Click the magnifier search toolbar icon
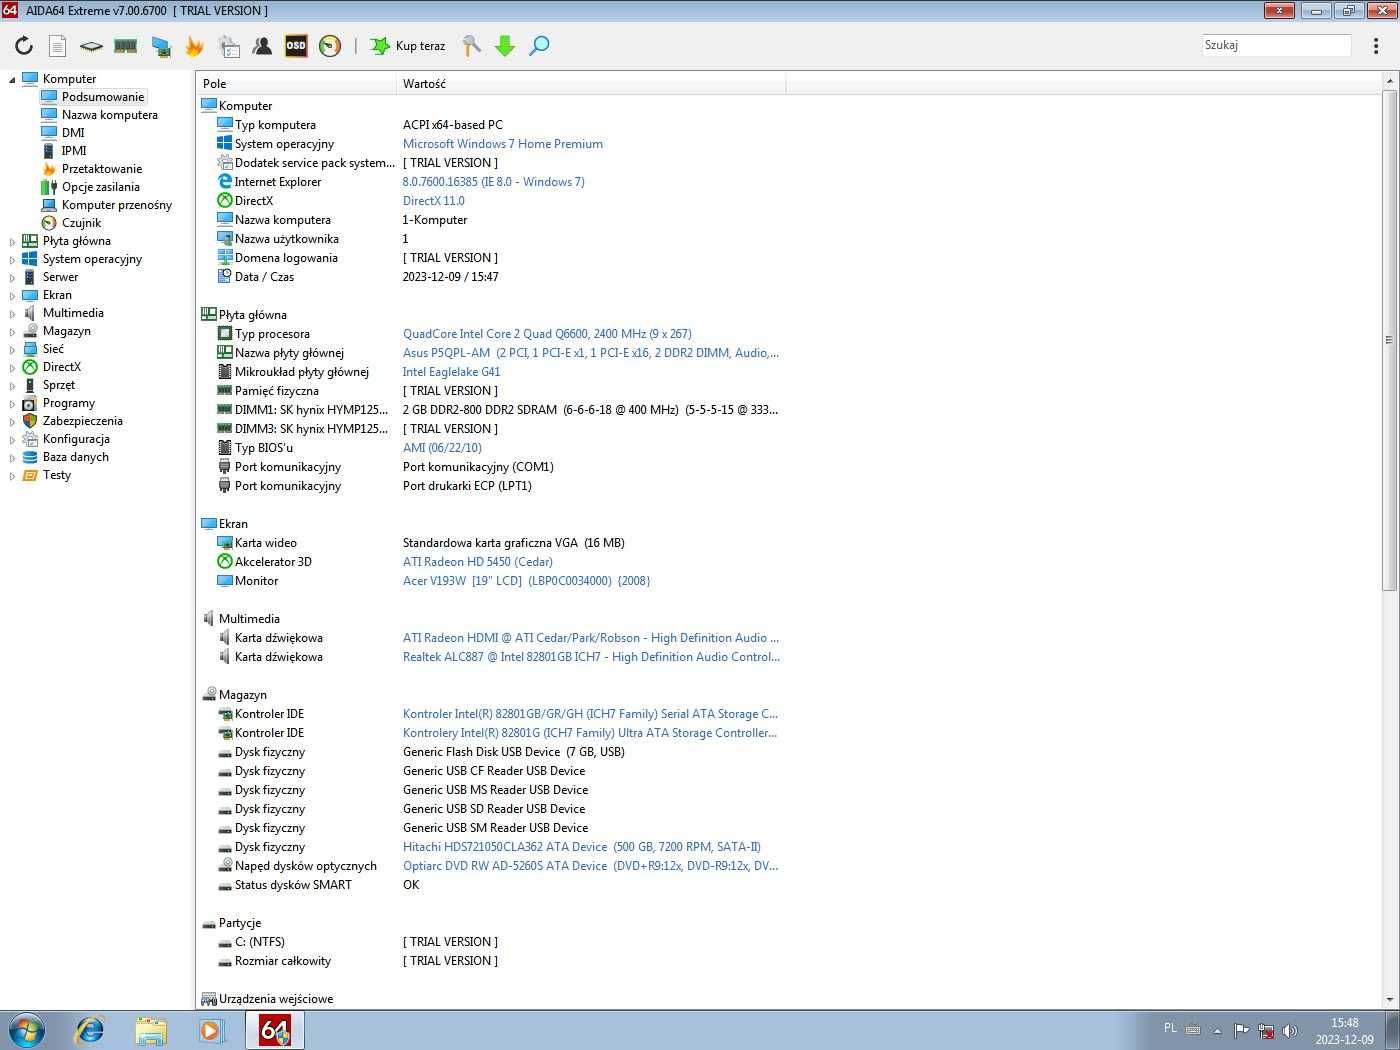Viewport: 1400px width, 1050px height. (x=539, y=46)
